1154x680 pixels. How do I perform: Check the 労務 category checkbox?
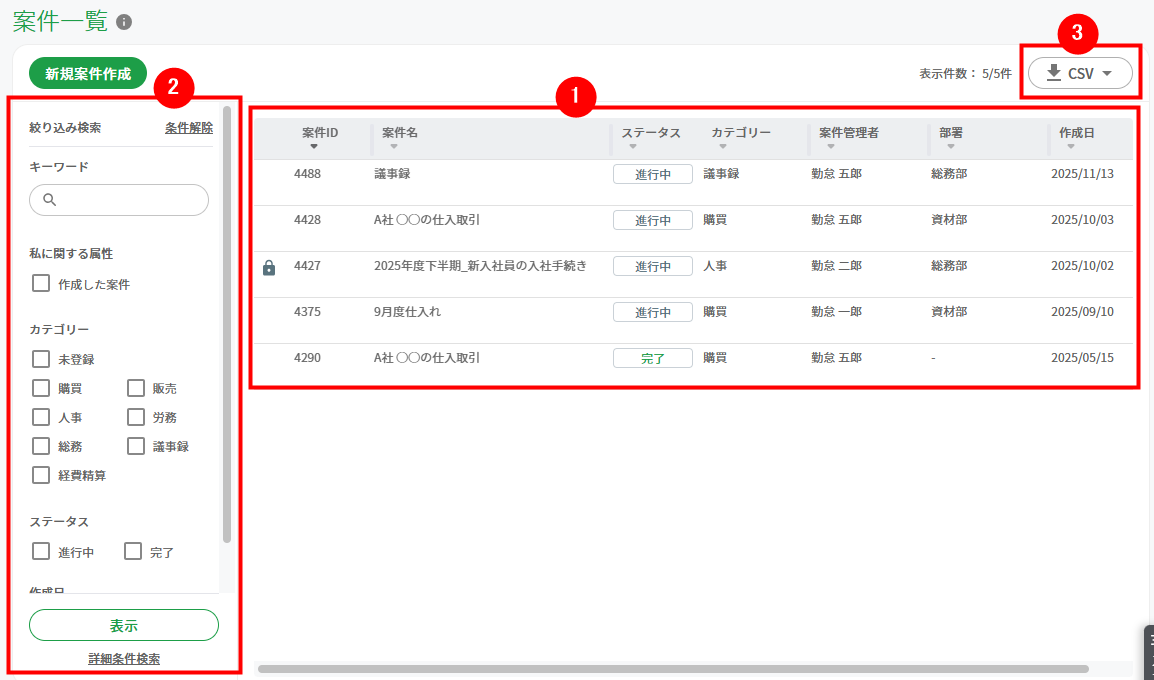135,417
